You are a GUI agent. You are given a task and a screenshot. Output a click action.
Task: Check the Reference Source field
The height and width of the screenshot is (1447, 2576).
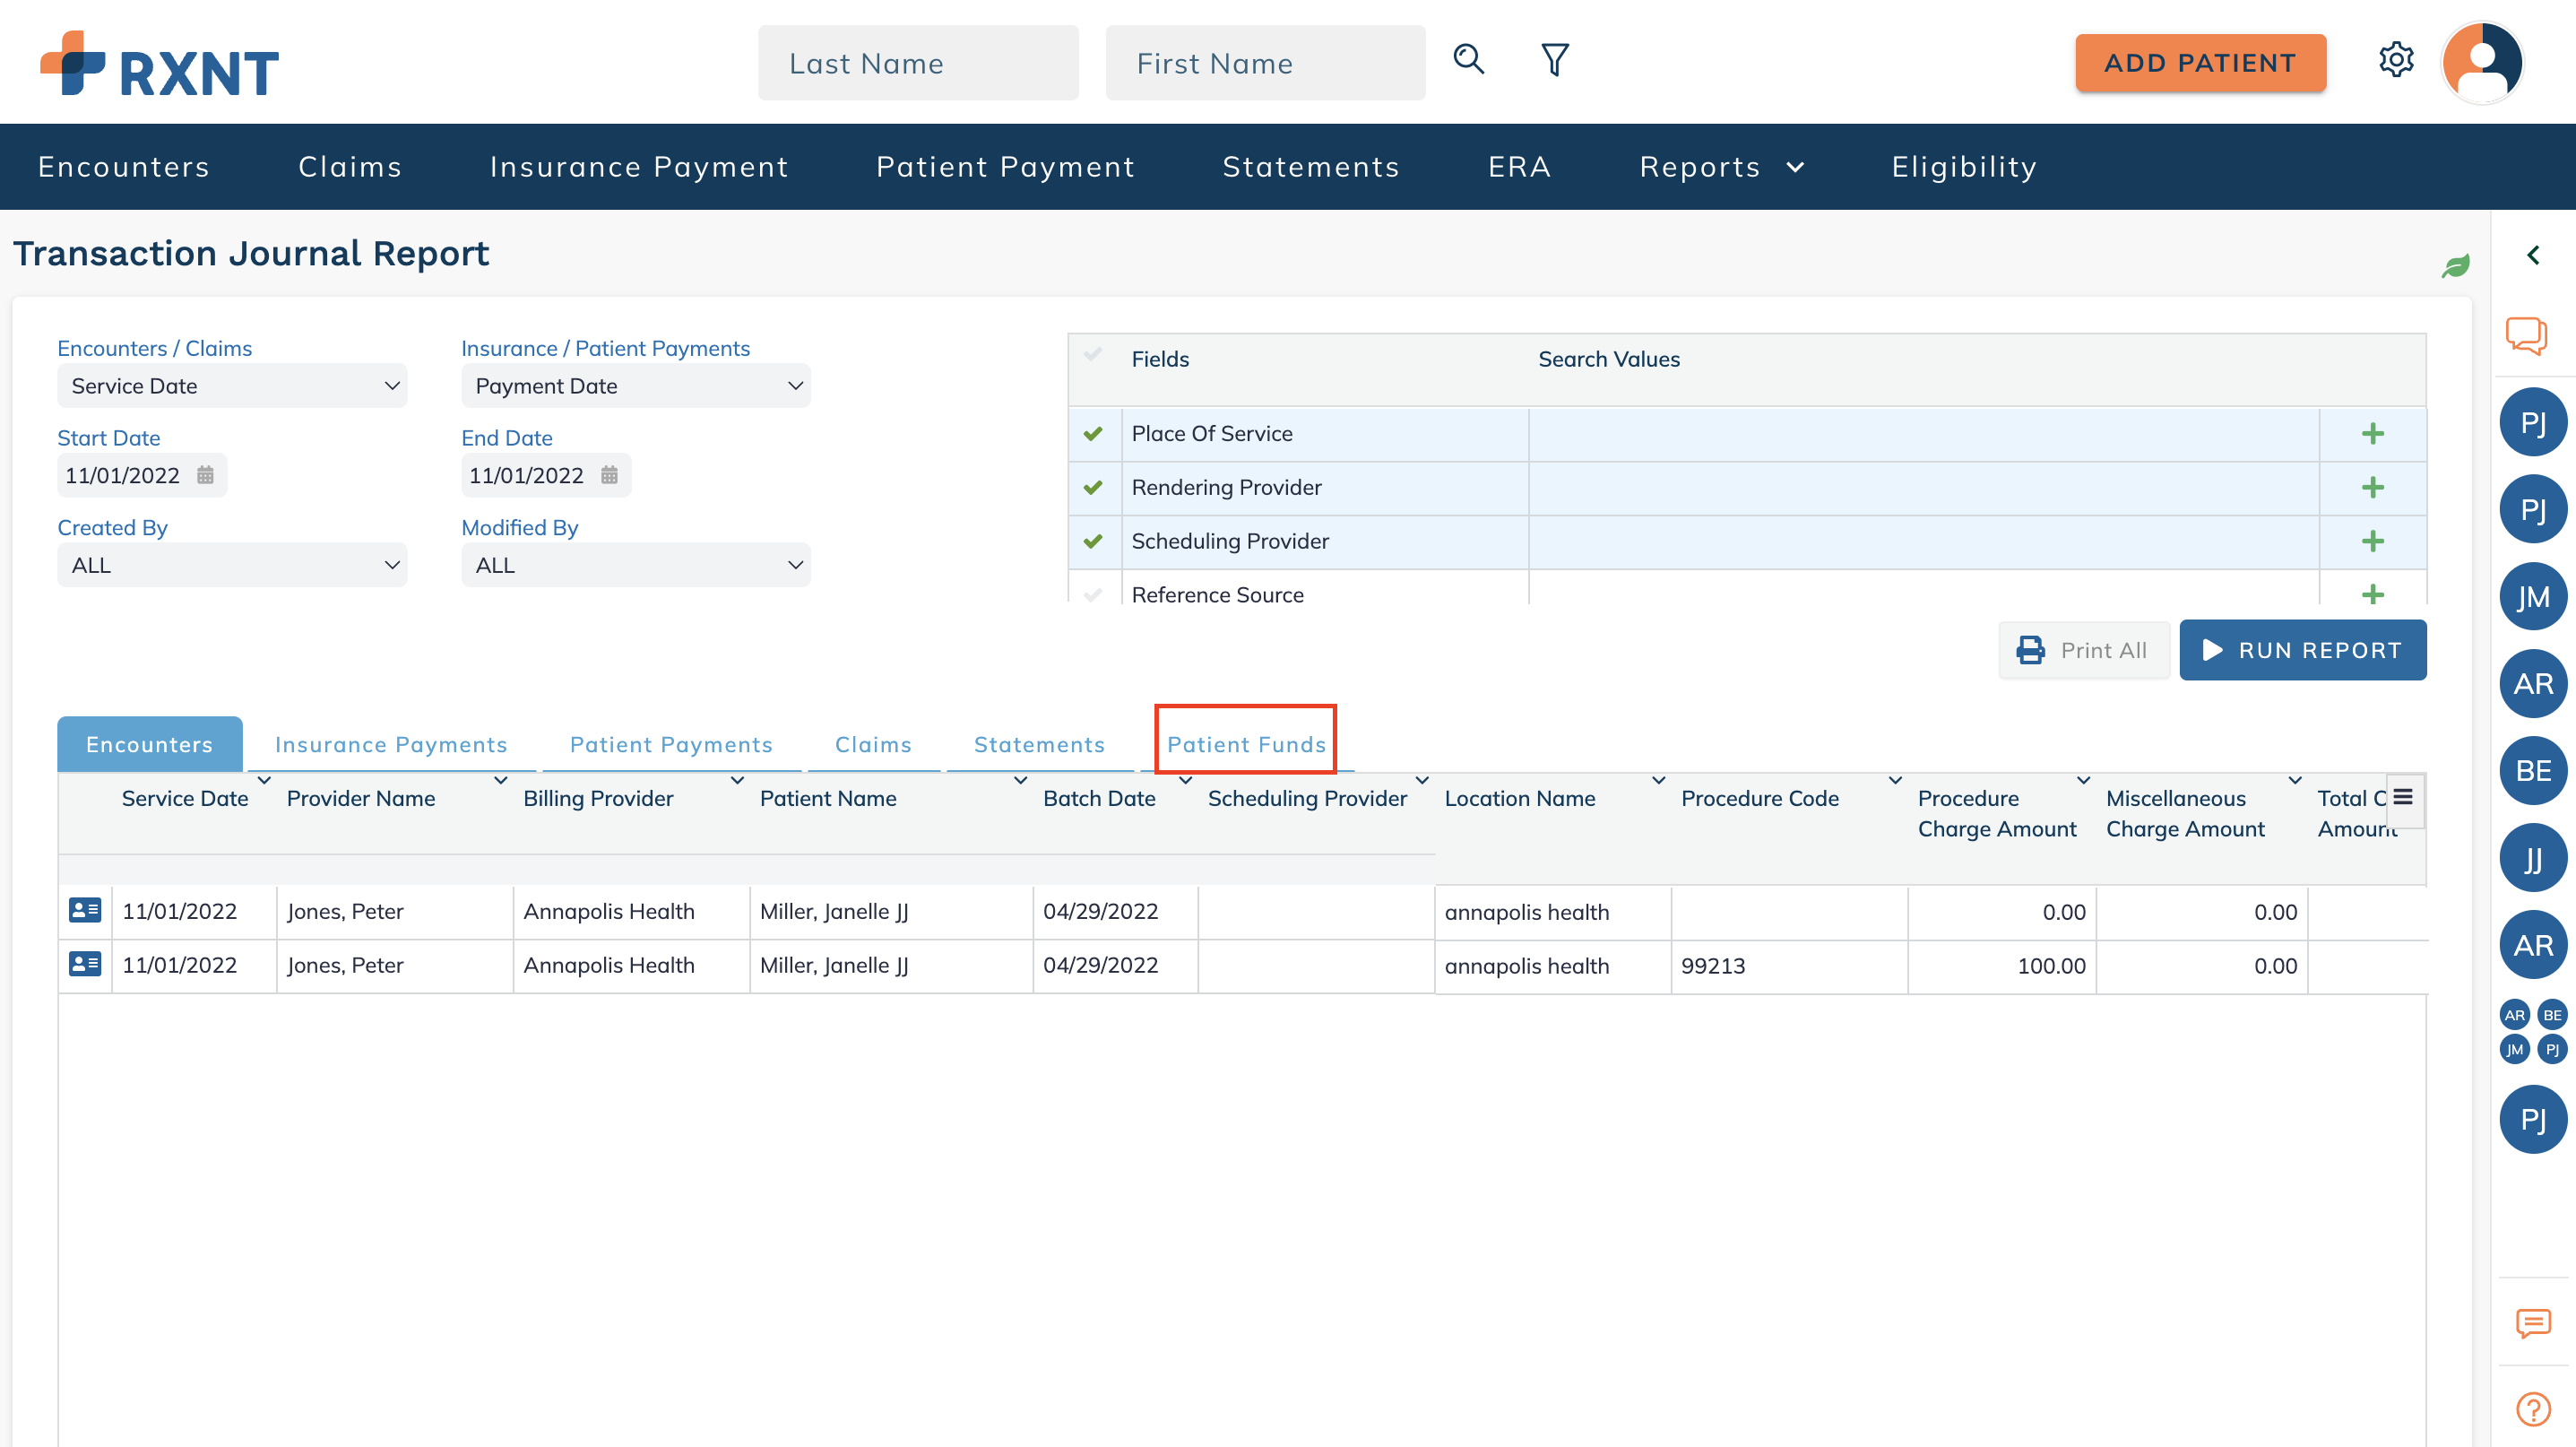point(1093,594)
